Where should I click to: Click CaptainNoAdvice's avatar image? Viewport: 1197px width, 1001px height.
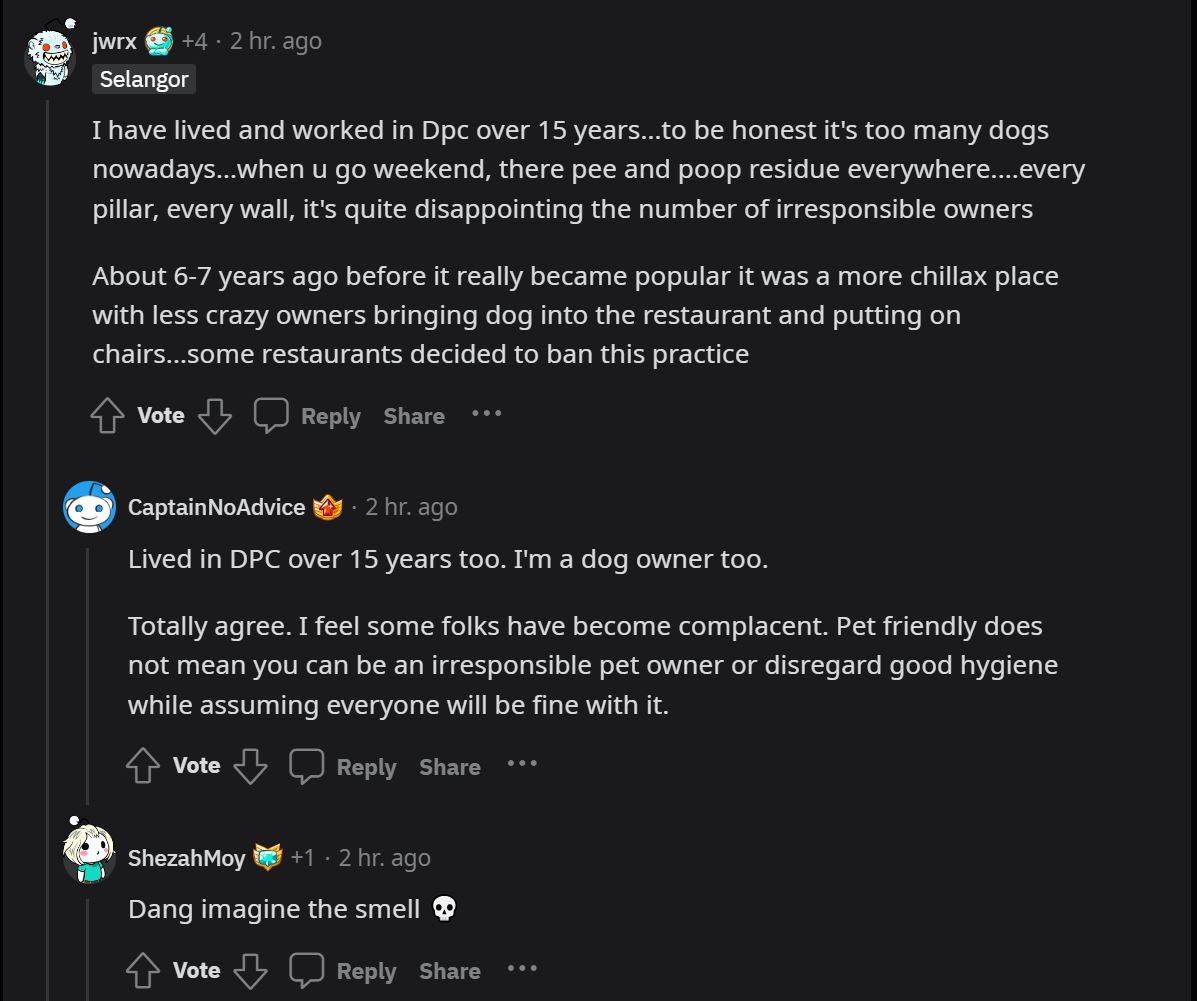point(90,507)
